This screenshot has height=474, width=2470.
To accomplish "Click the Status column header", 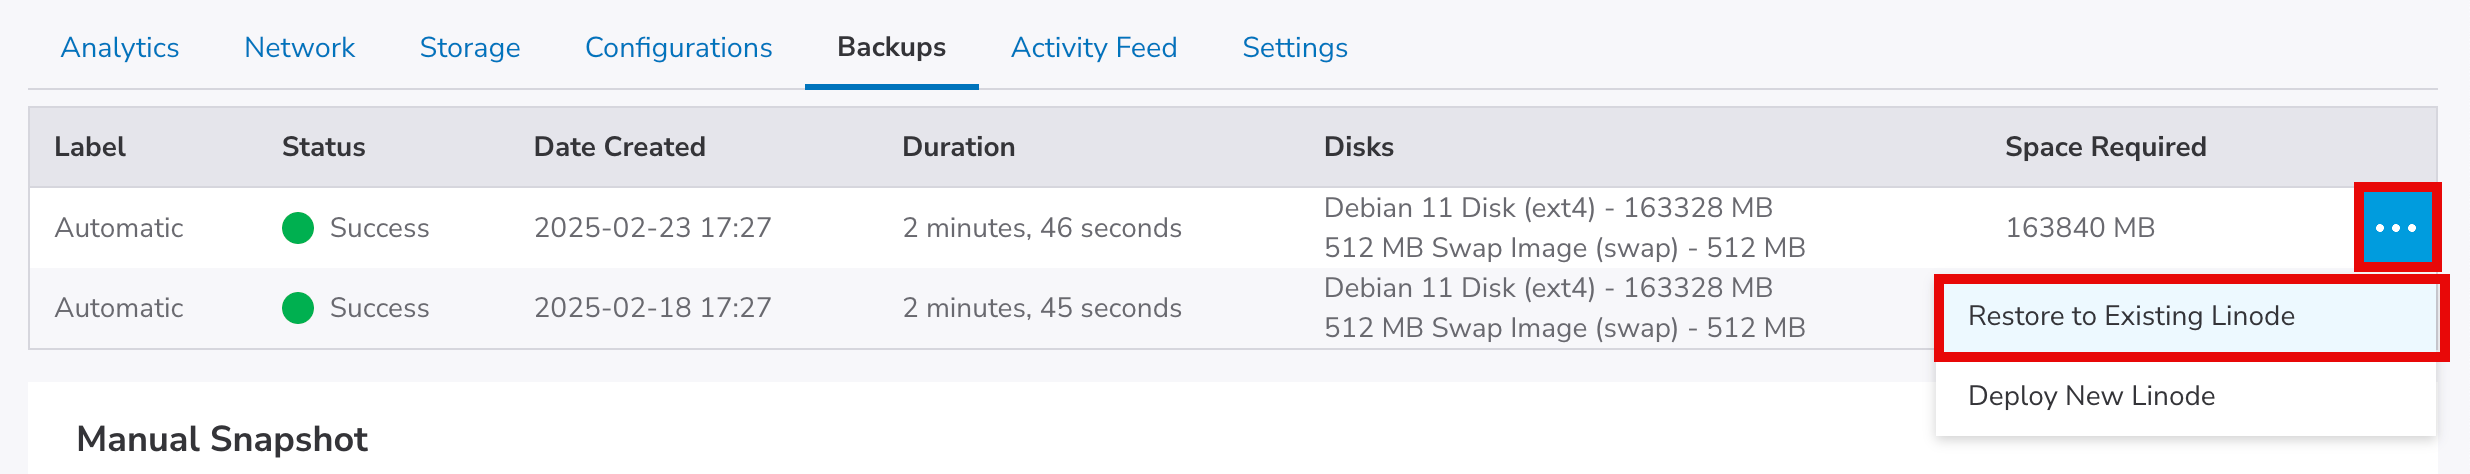I will [x=323, y=147].
